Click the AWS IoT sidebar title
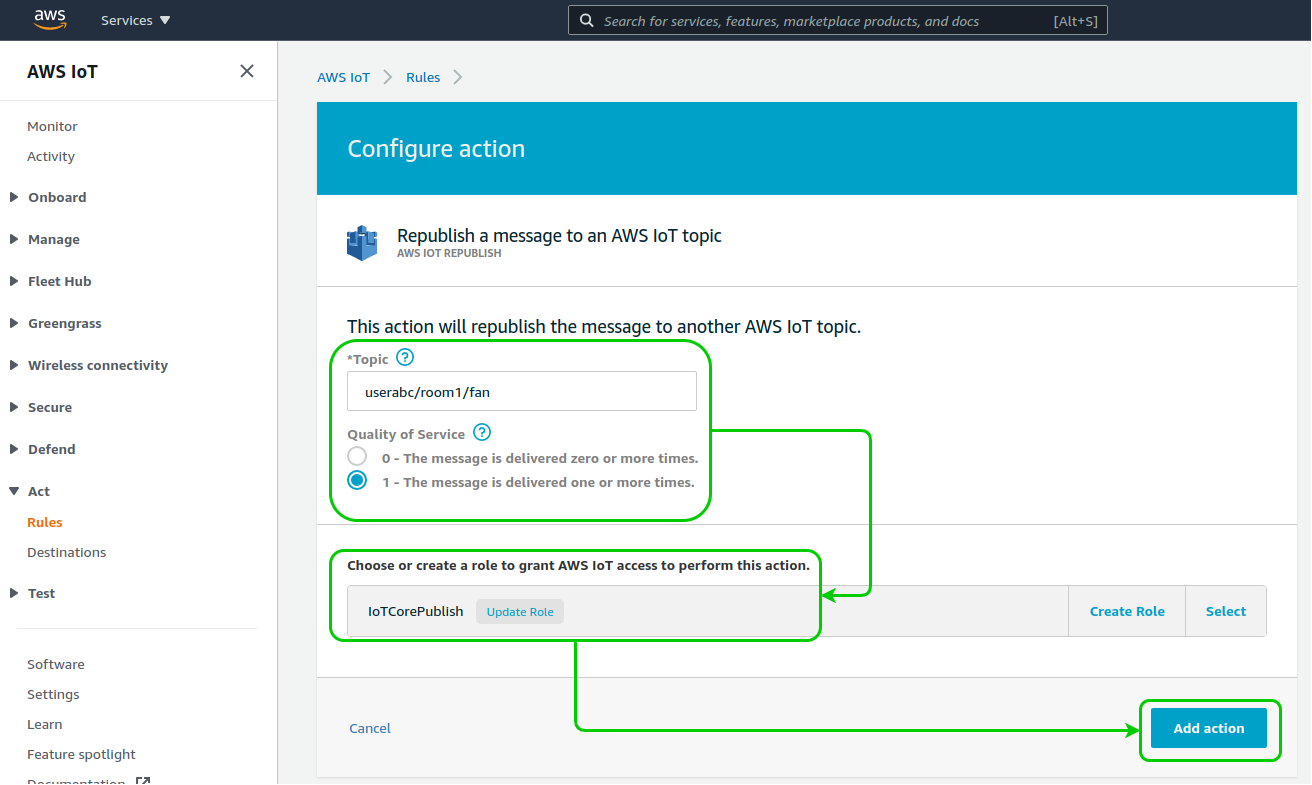Viewport: 1312px width, 785px height. 63,71
